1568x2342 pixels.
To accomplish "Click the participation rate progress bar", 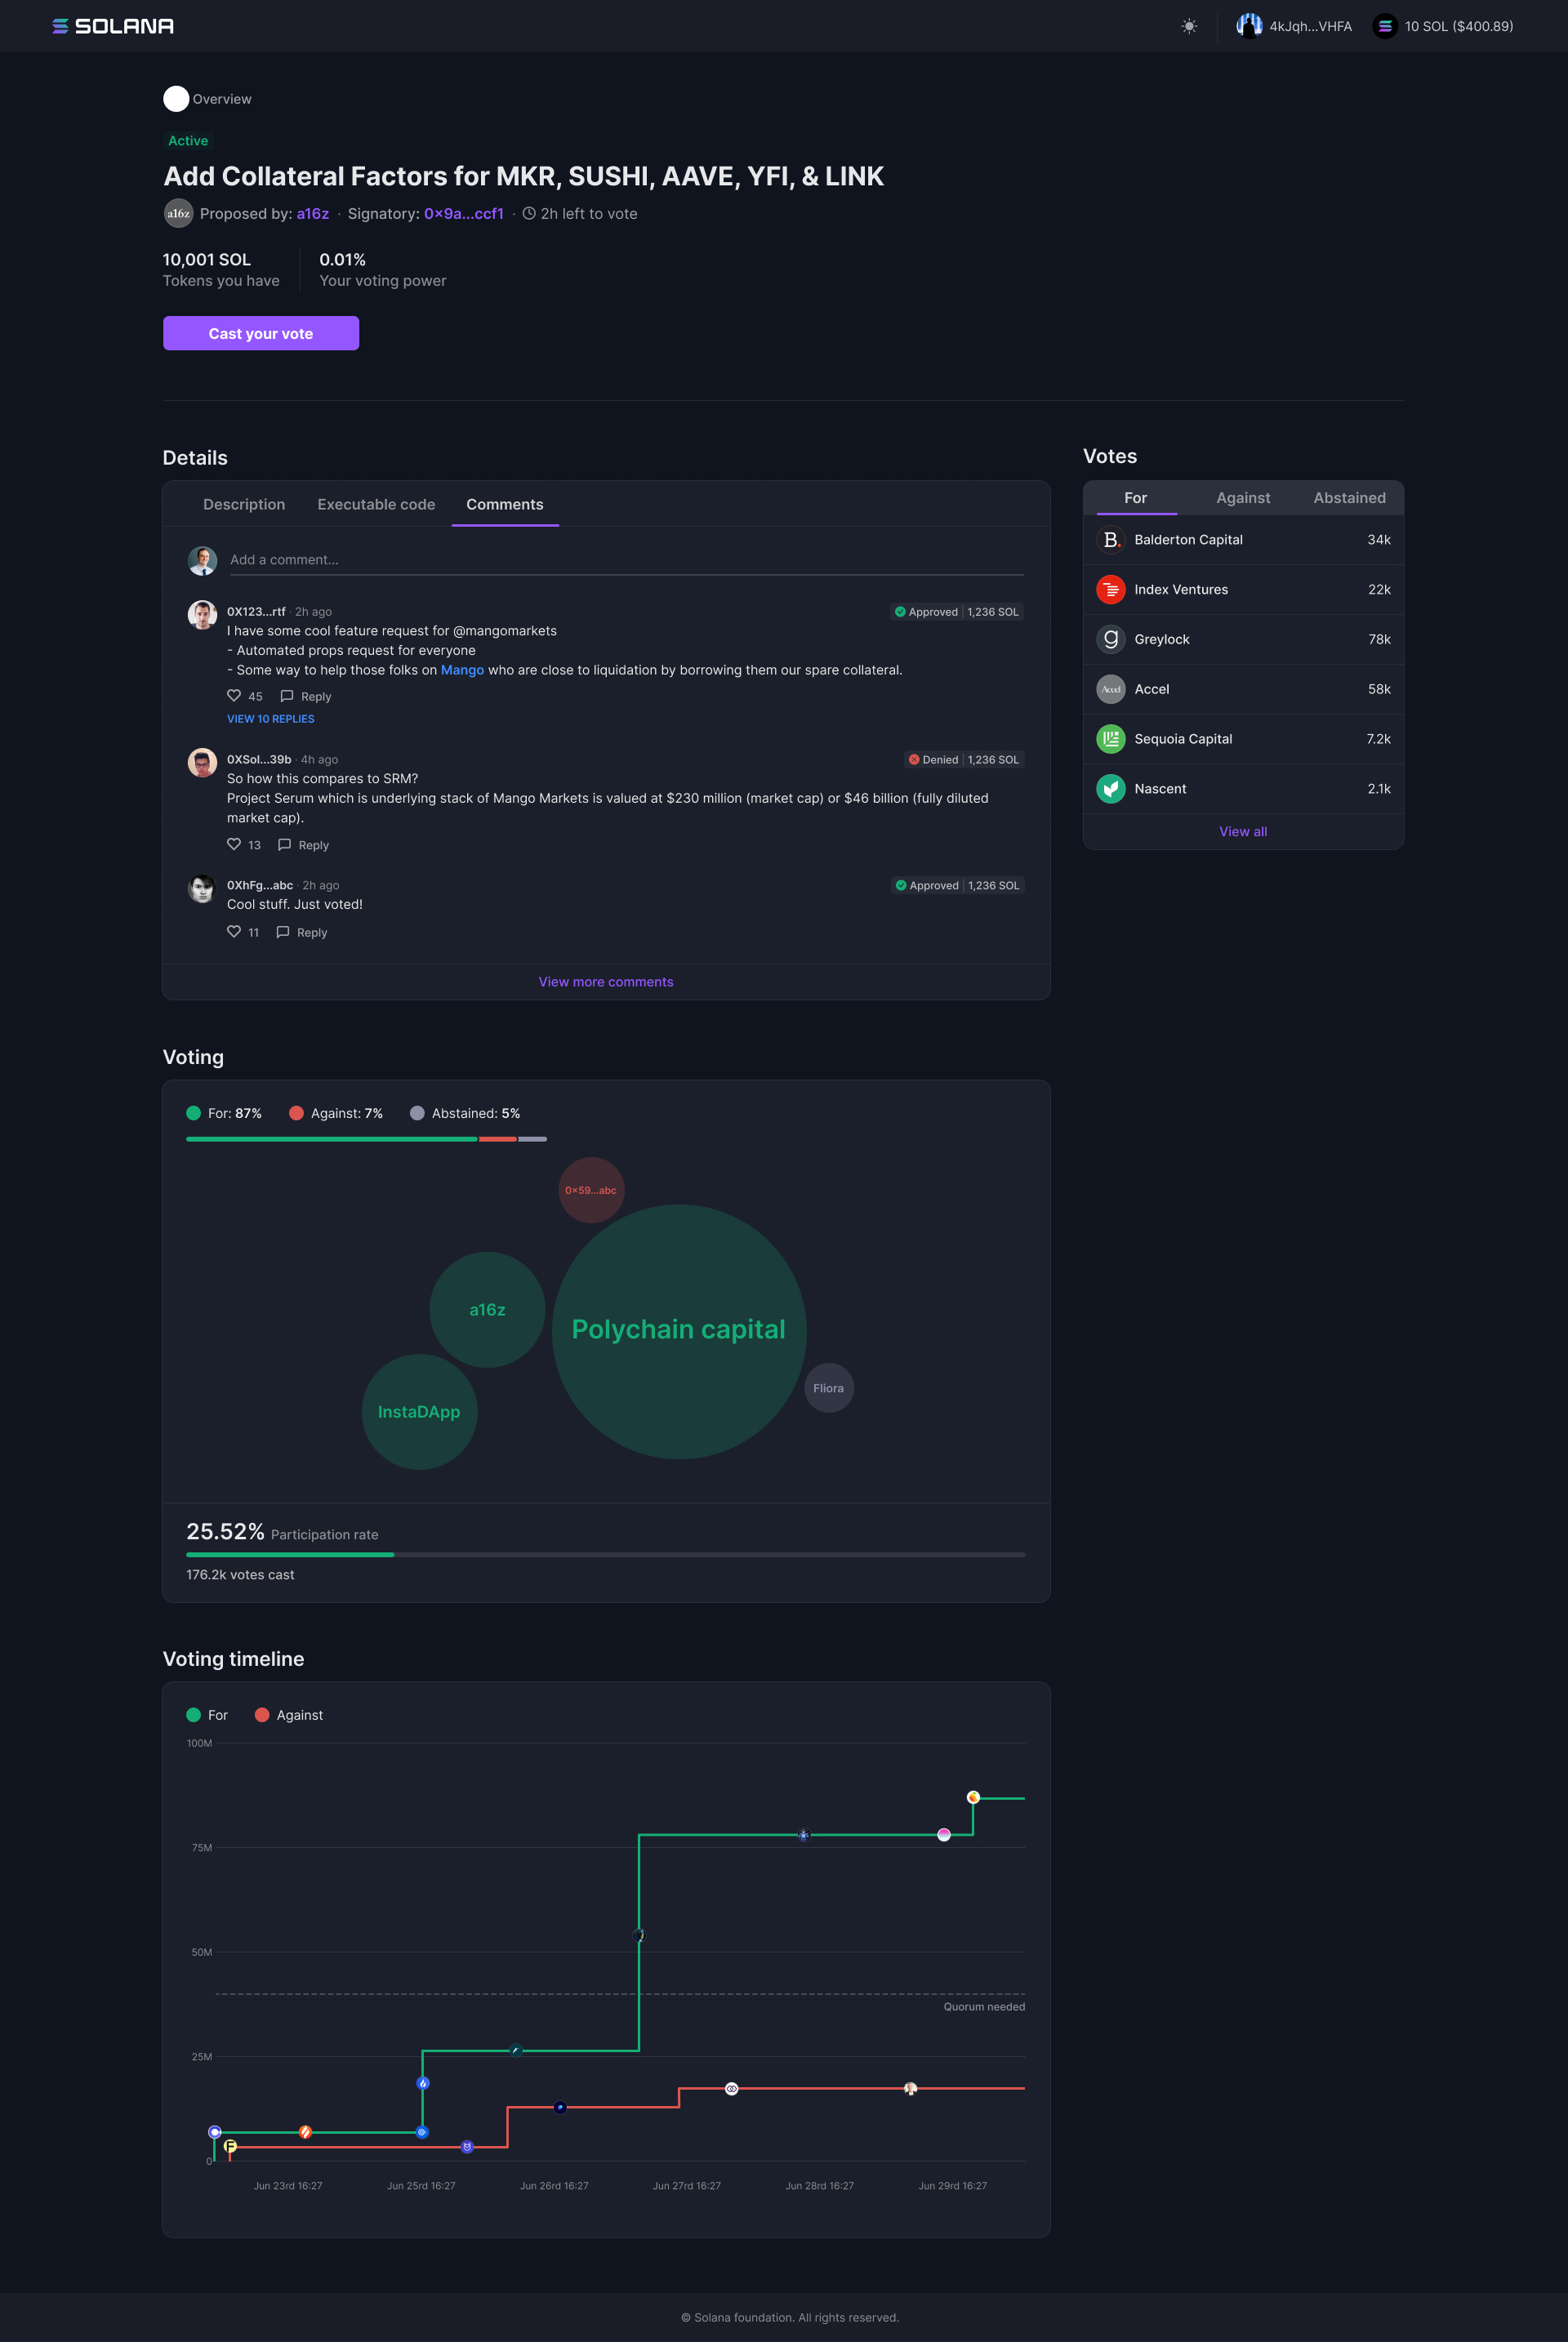I will (x=606, y=1555).
